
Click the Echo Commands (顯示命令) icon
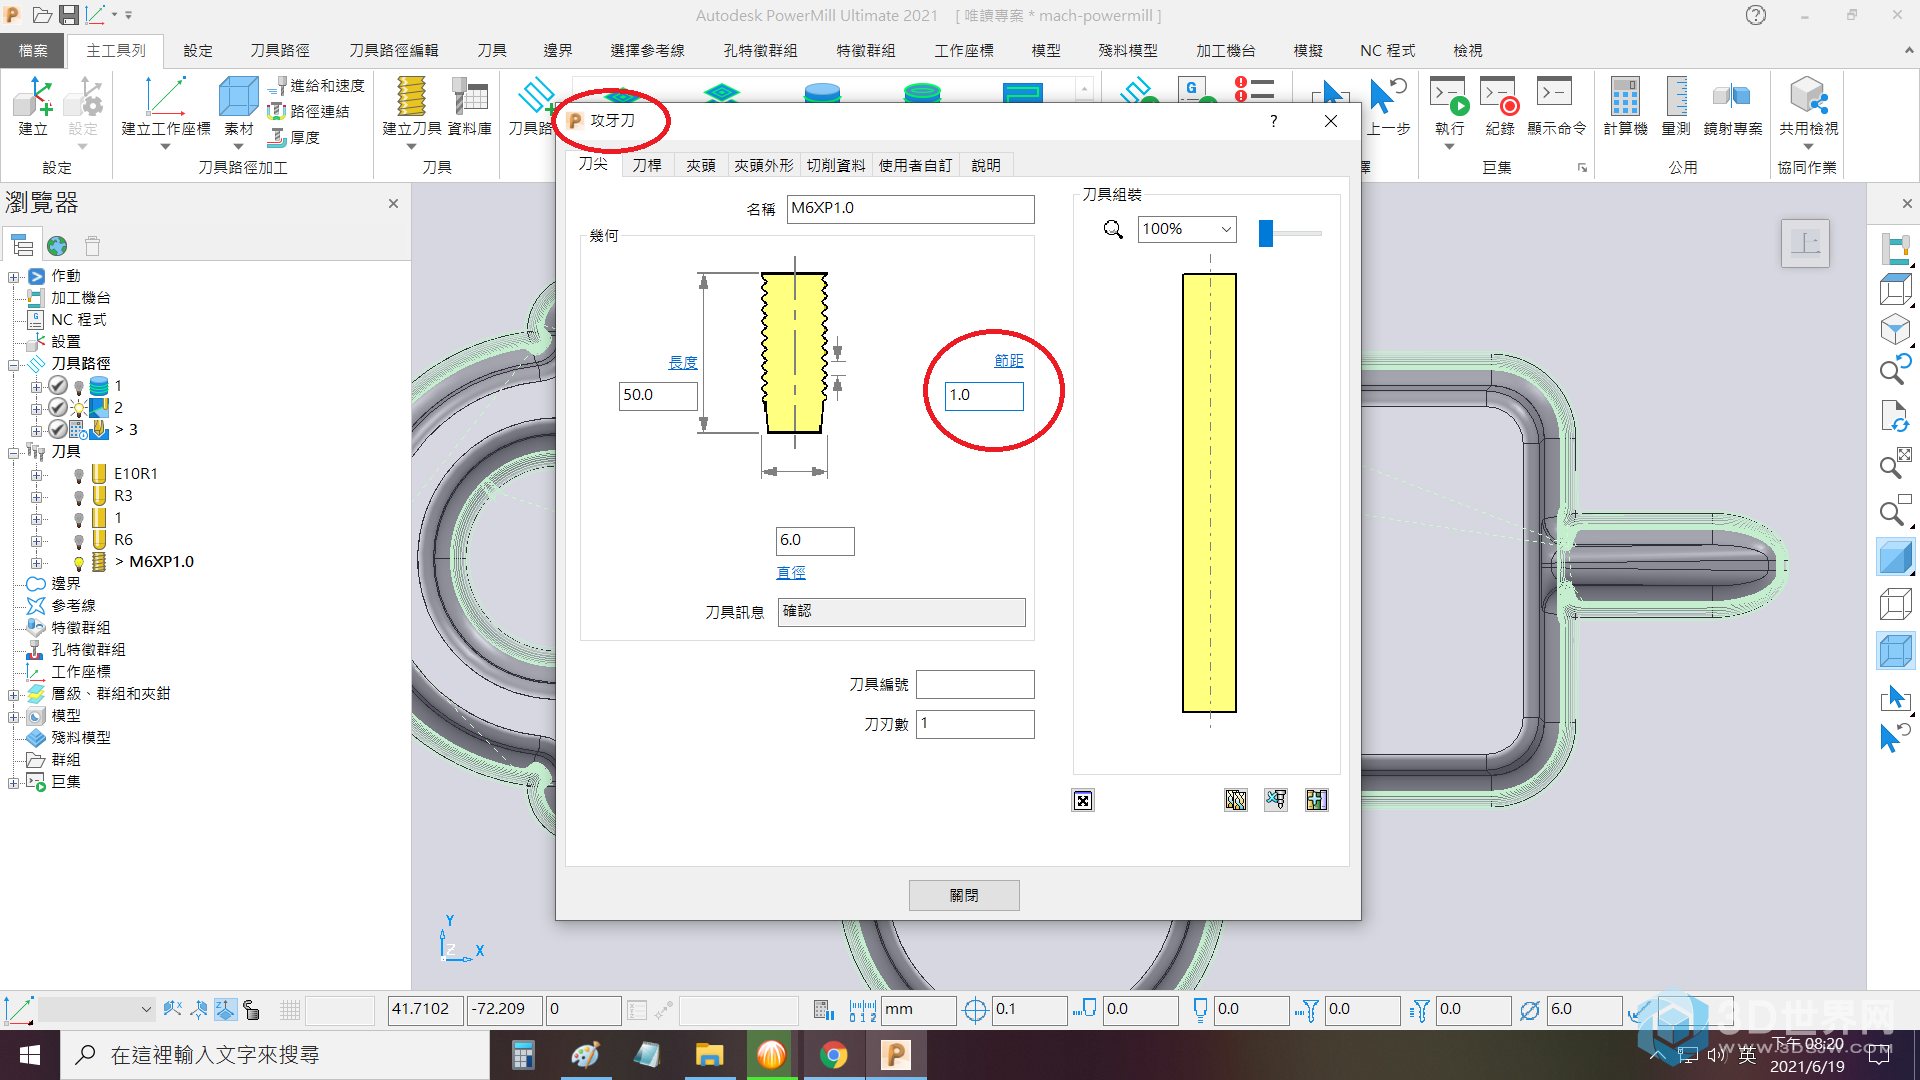tap(1555, 93)
